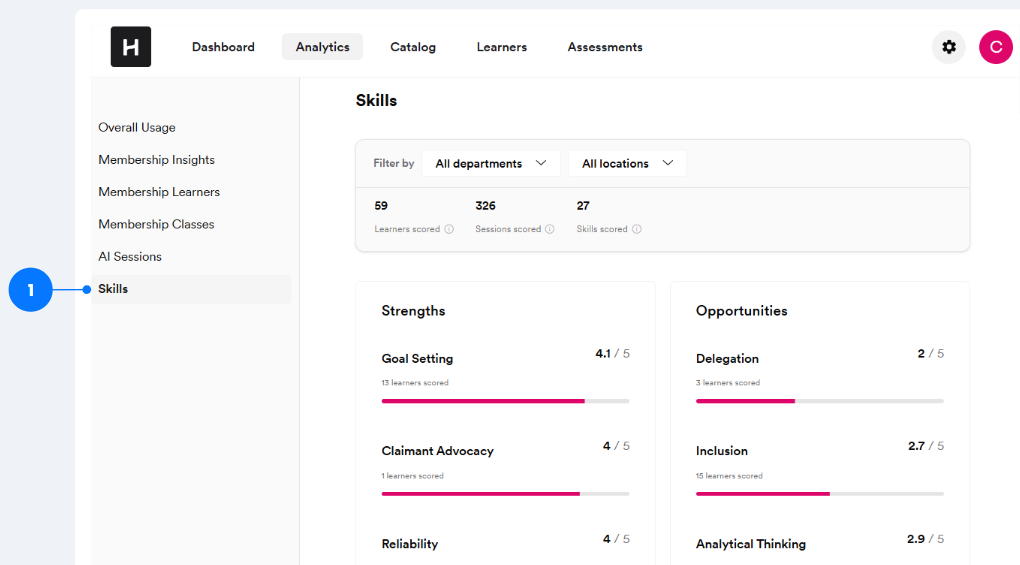Open Overall Usage in sidebar
Viewport: 1020px width, 565px height.
[x=137, y=127]
